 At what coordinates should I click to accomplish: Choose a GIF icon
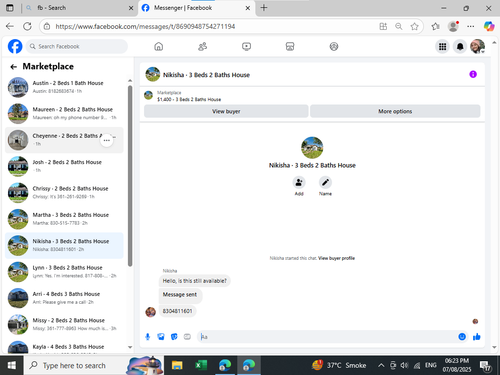tap(187, 337)
